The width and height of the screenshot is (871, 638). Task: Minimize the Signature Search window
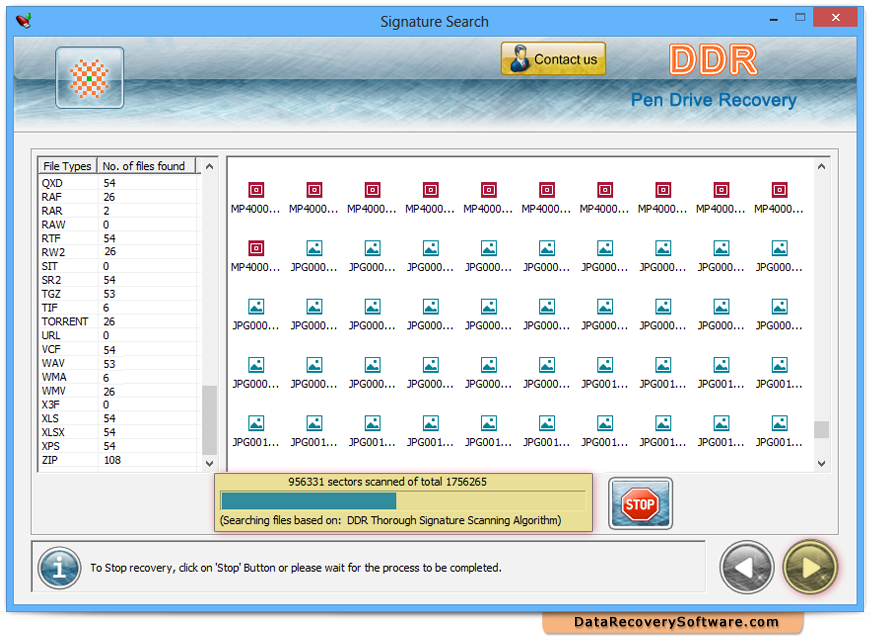[773, 19]
